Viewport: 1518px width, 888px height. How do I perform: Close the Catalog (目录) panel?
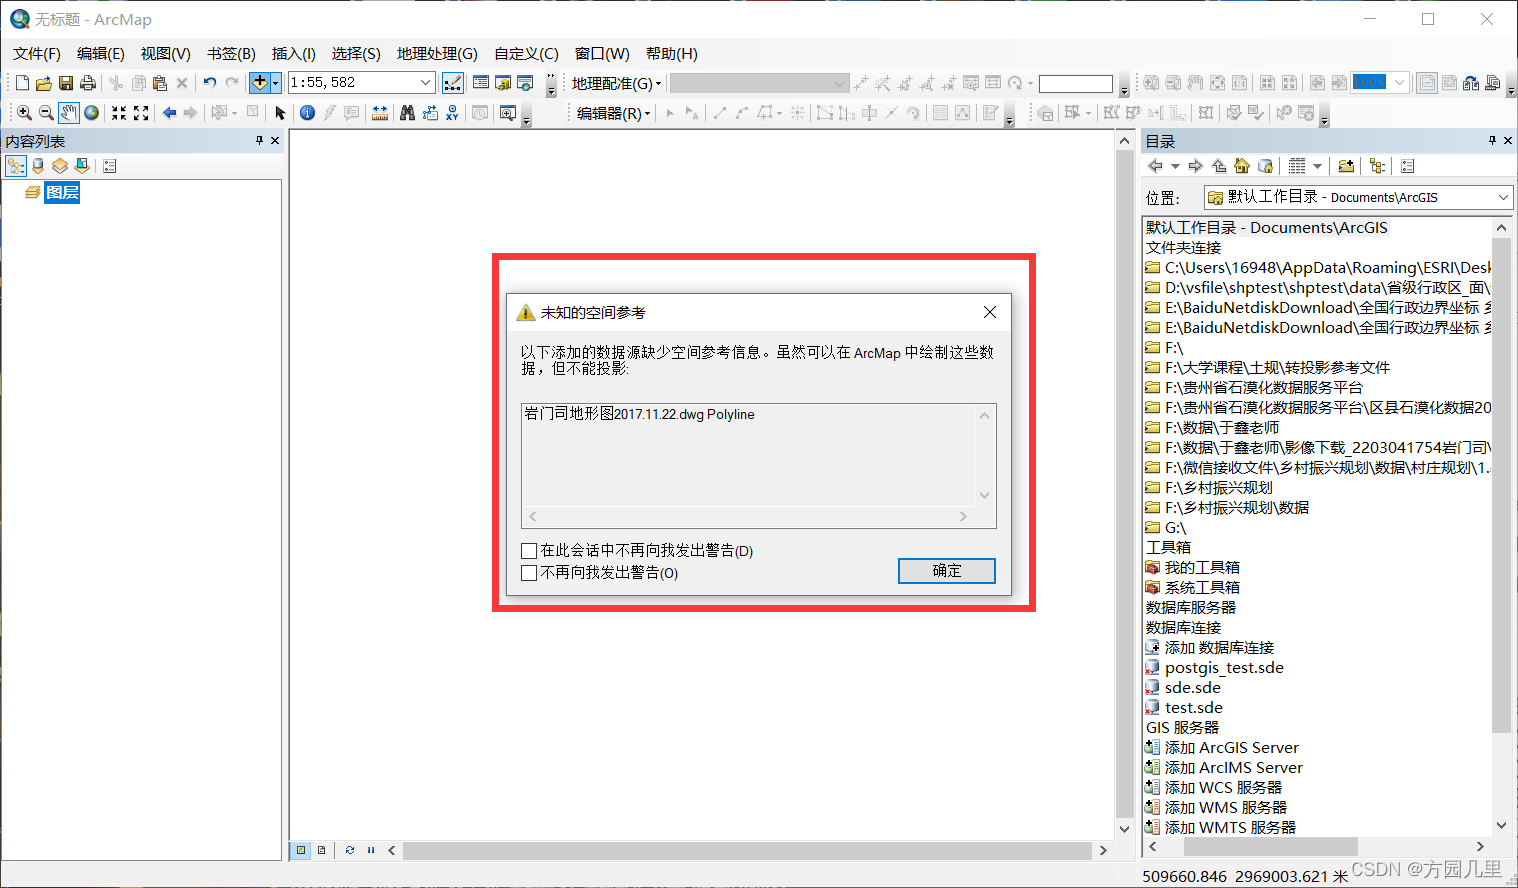[x=1508, y=141]
